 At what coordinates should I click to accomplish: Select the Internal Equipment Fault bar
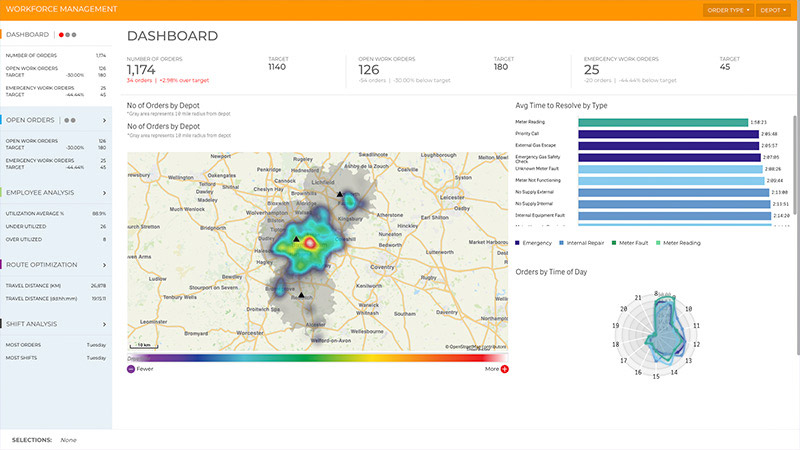(674, 216)
